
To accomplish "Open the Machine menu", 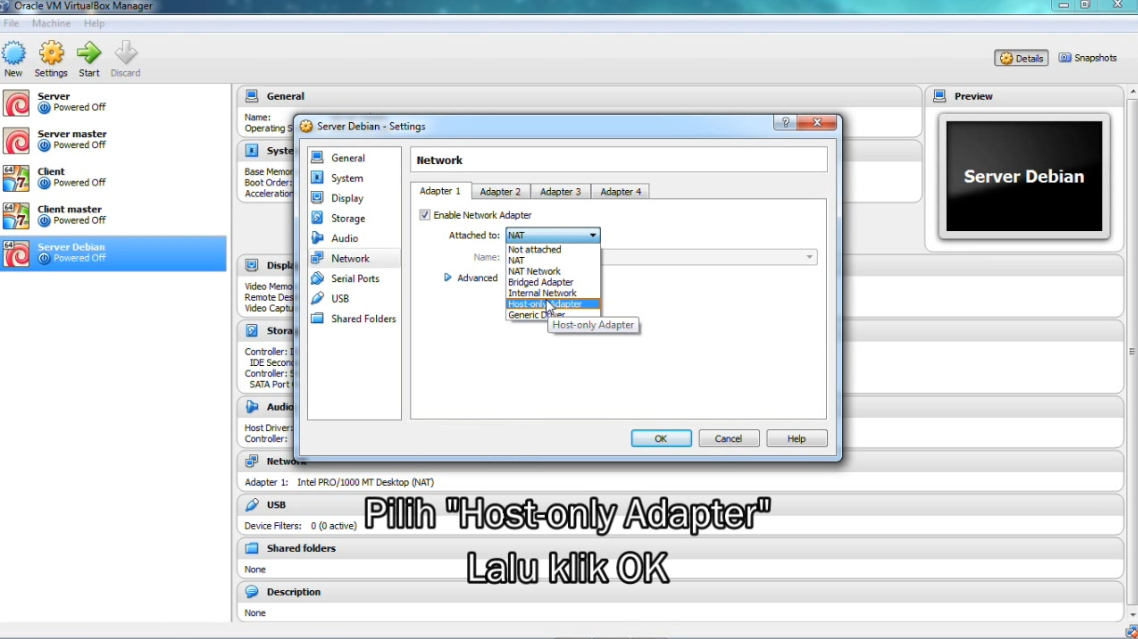I will (x=51, y=23).
